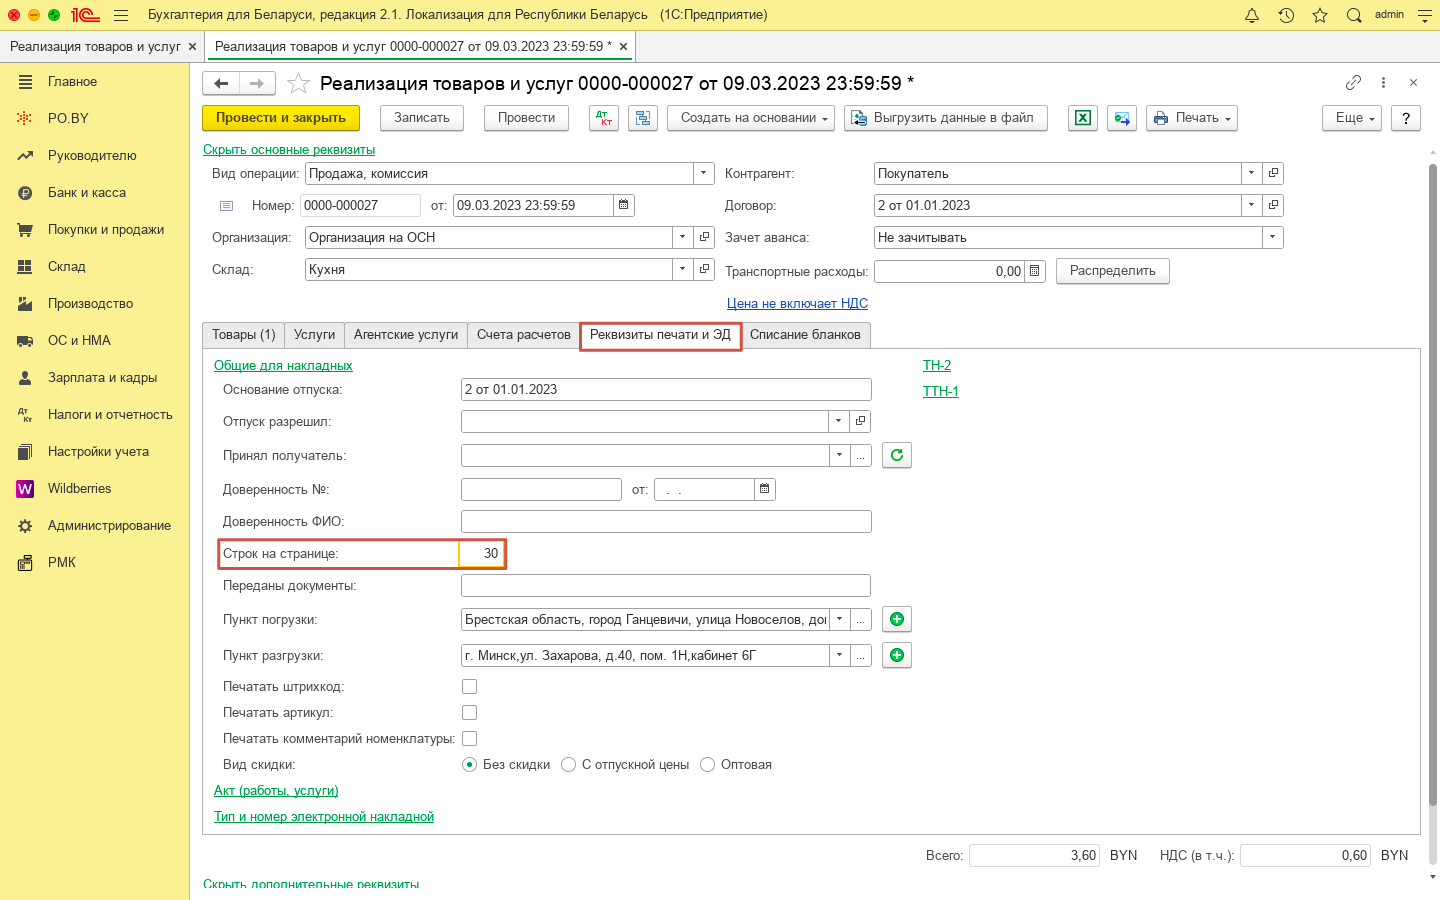Screen dimensions: 1440x900
Task: Expand the 'Вид операции' dropdown
Action: tap(704, 174)
